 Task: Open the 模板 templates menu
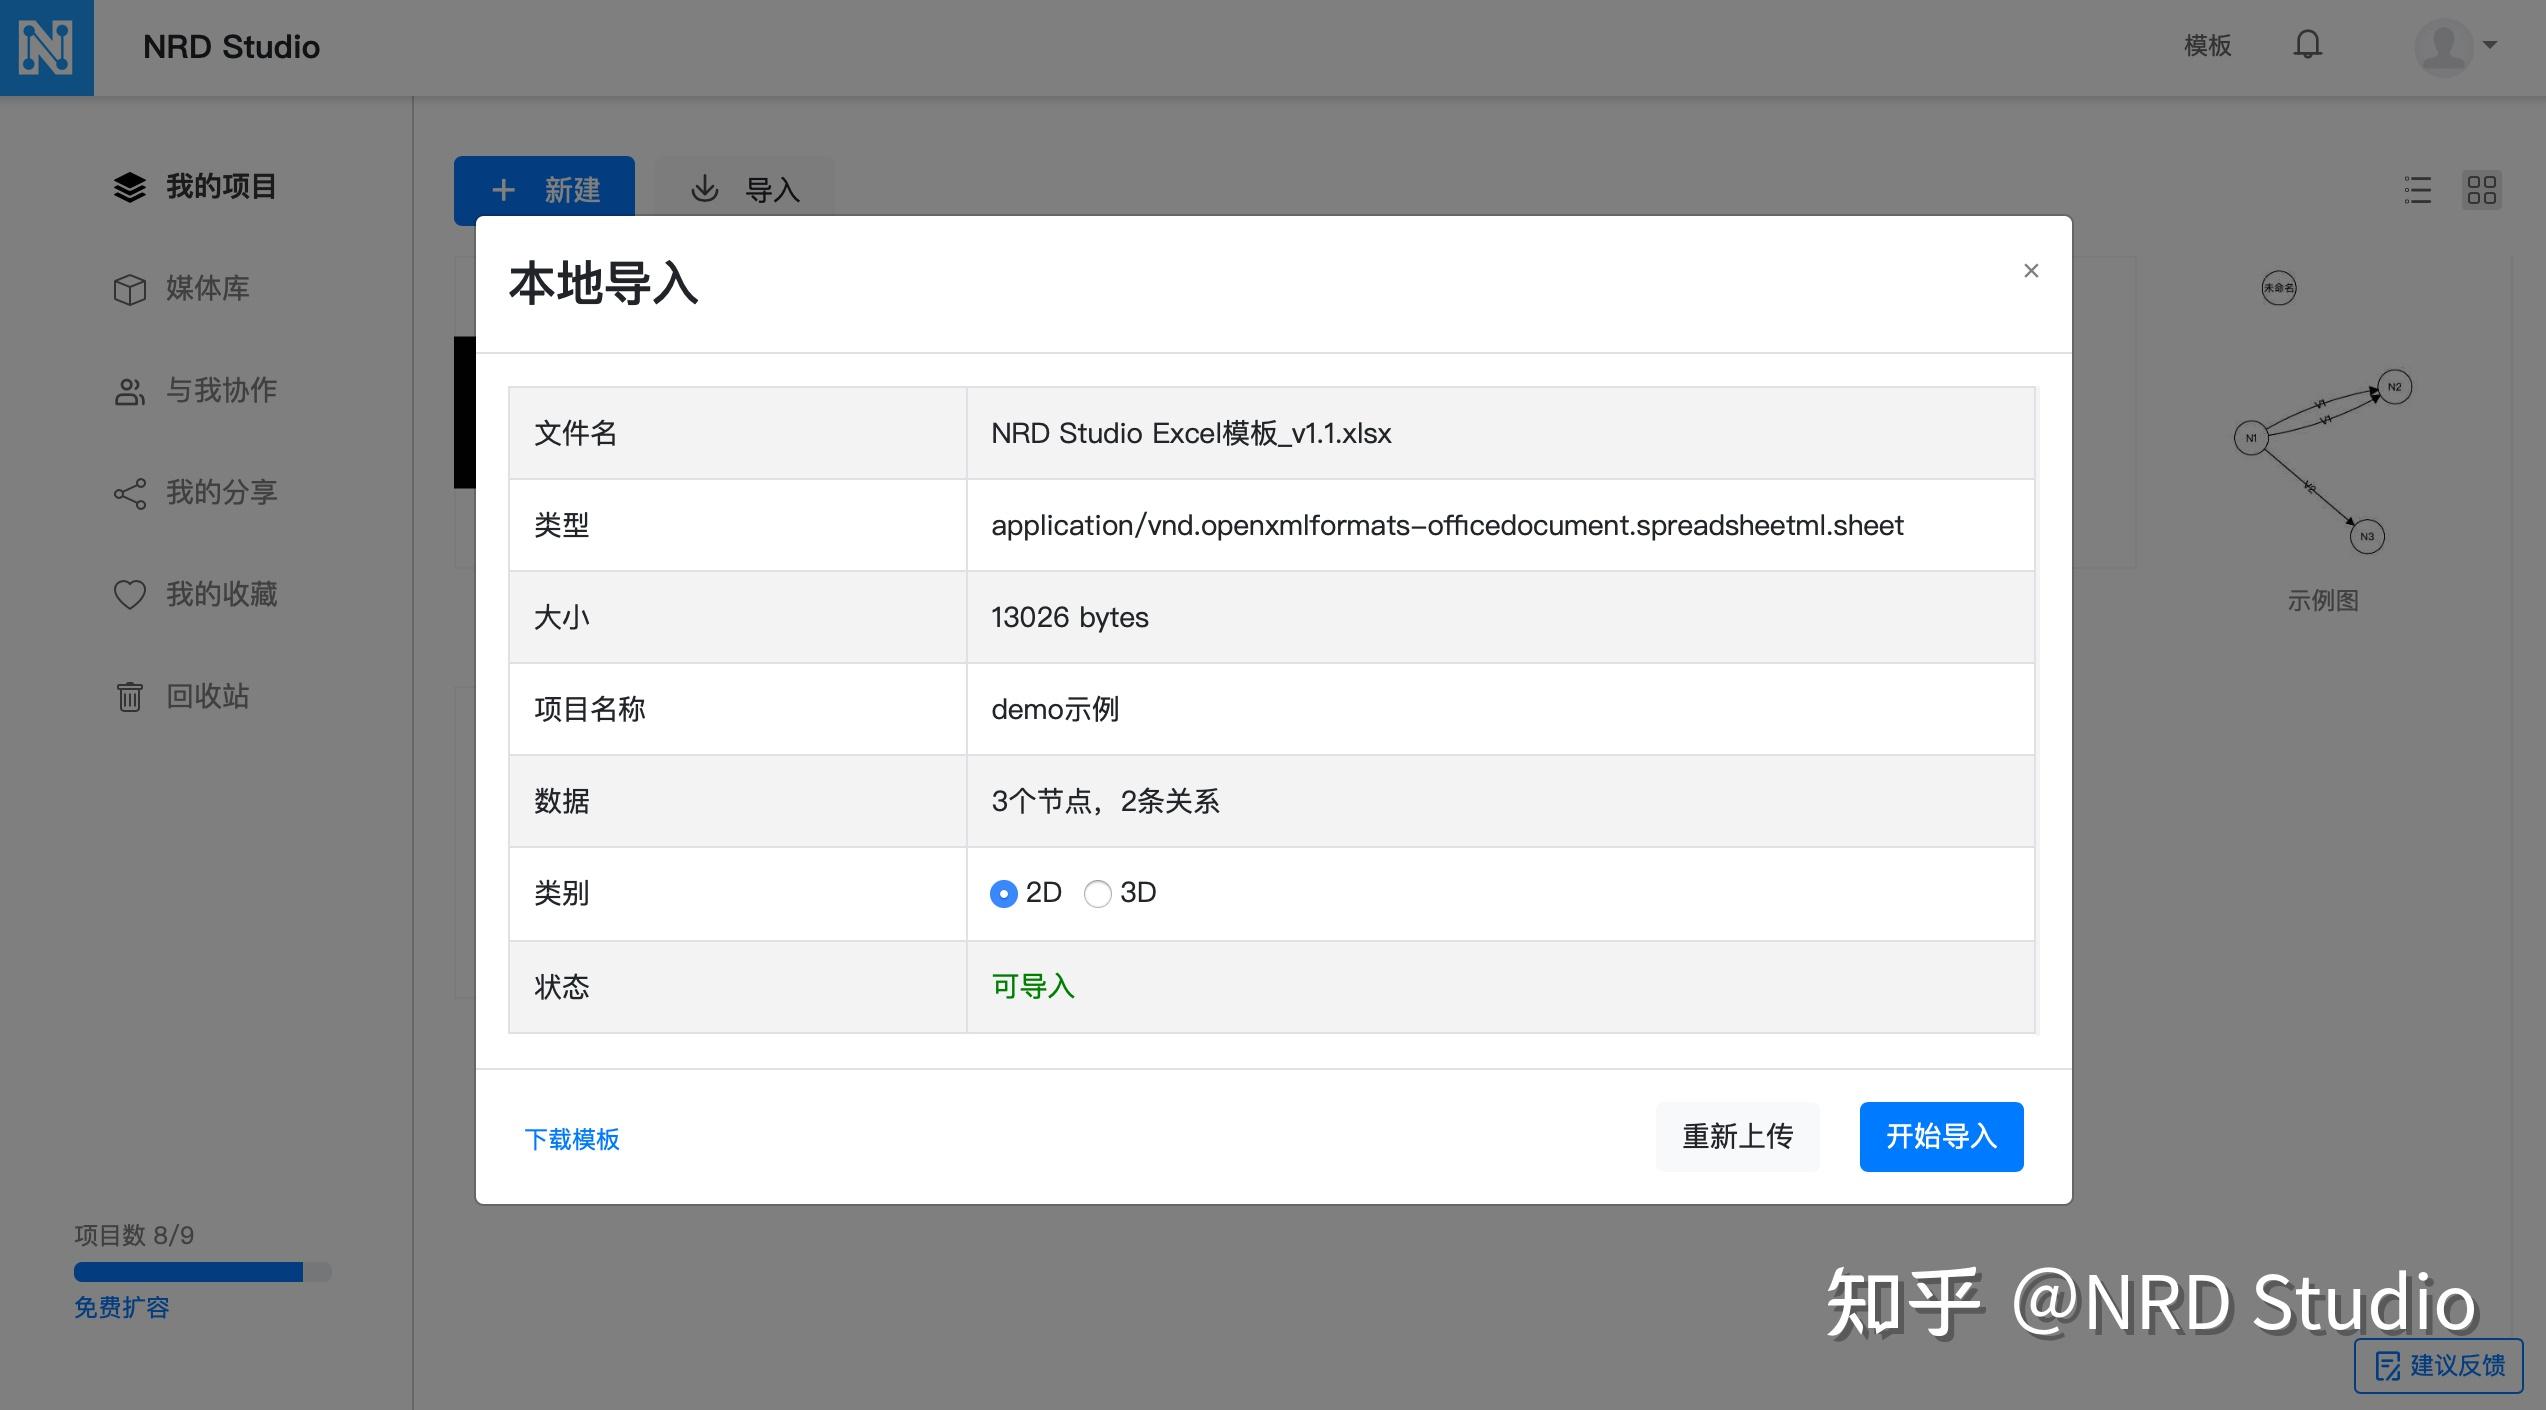[2208, 45]
